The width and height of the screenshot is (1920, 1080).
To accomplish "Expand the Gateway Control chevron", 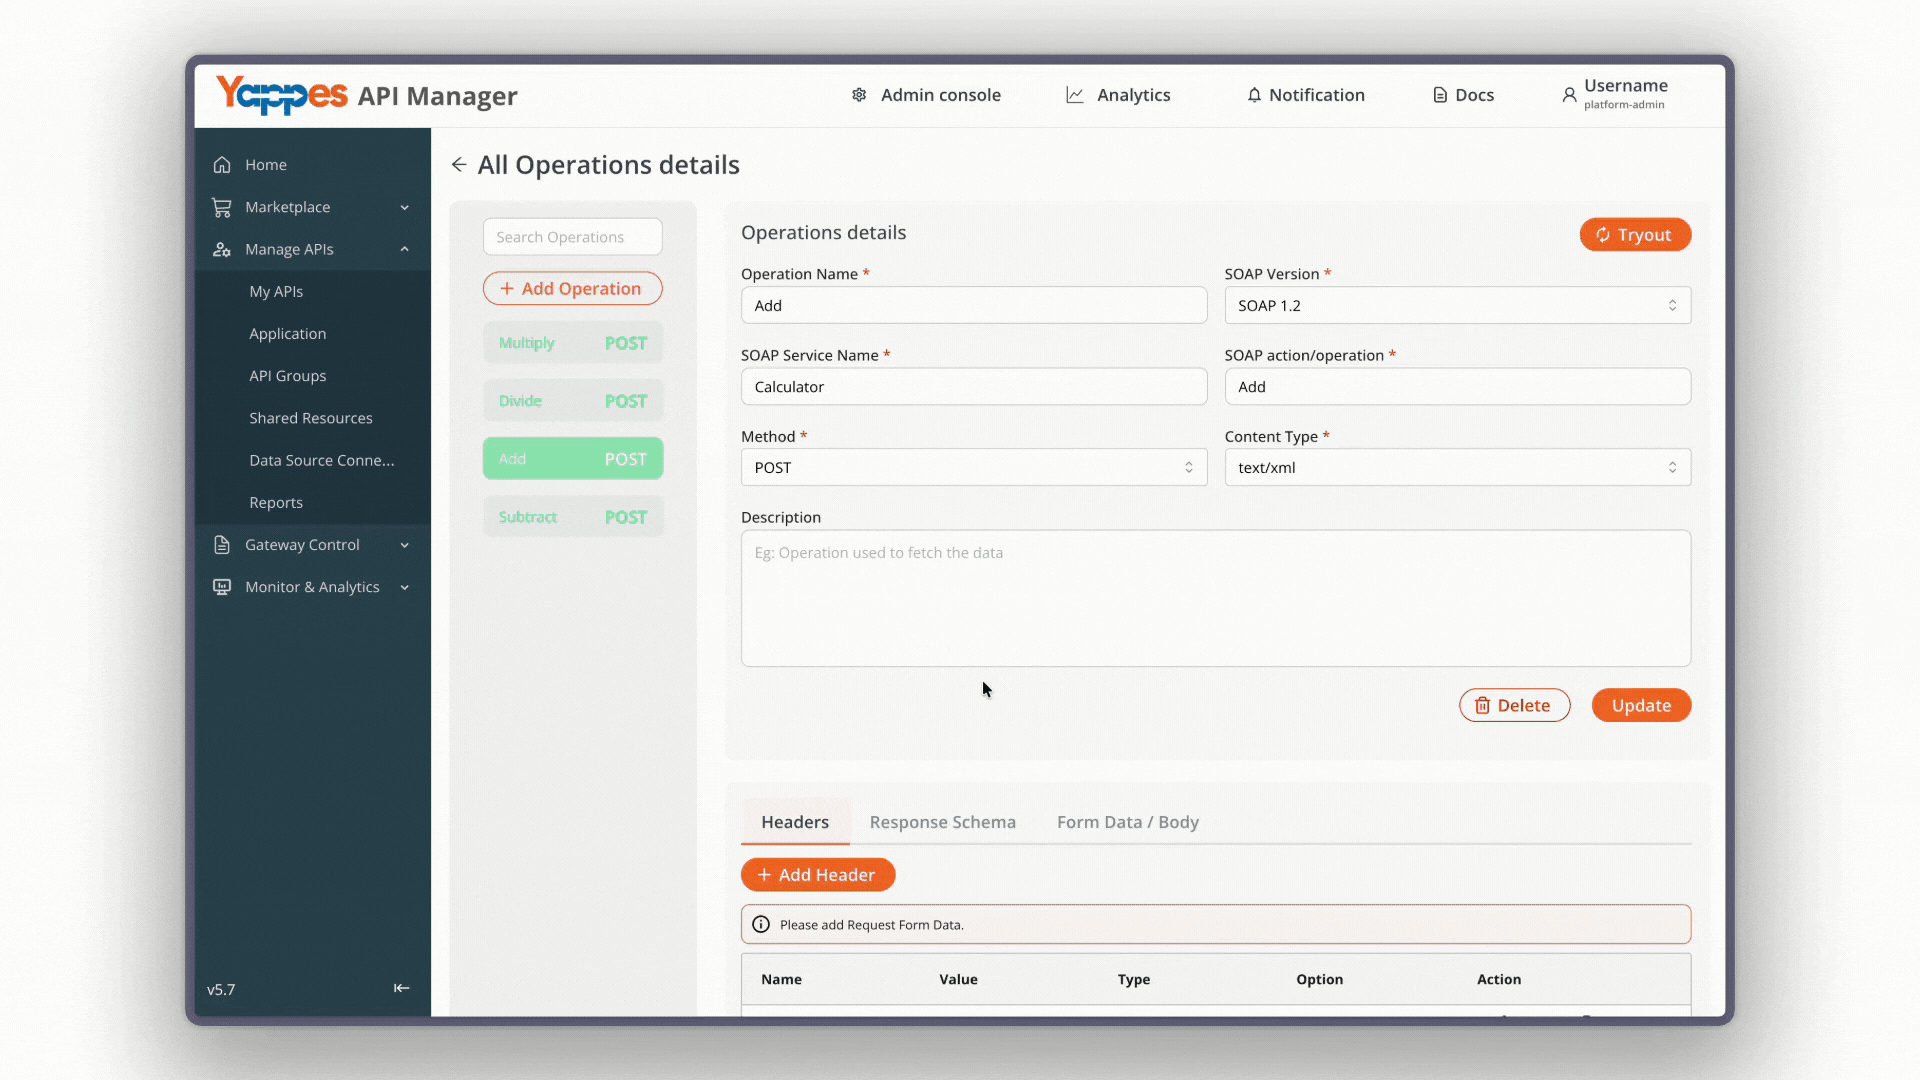I will (405, 545).
